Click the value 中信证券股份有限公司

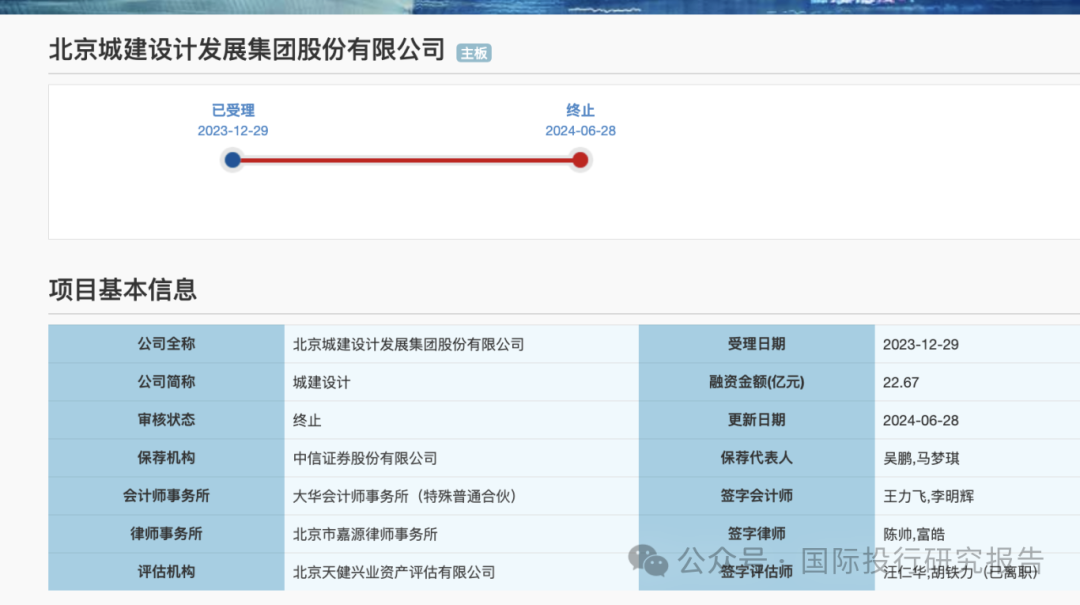tap(365, 458)
